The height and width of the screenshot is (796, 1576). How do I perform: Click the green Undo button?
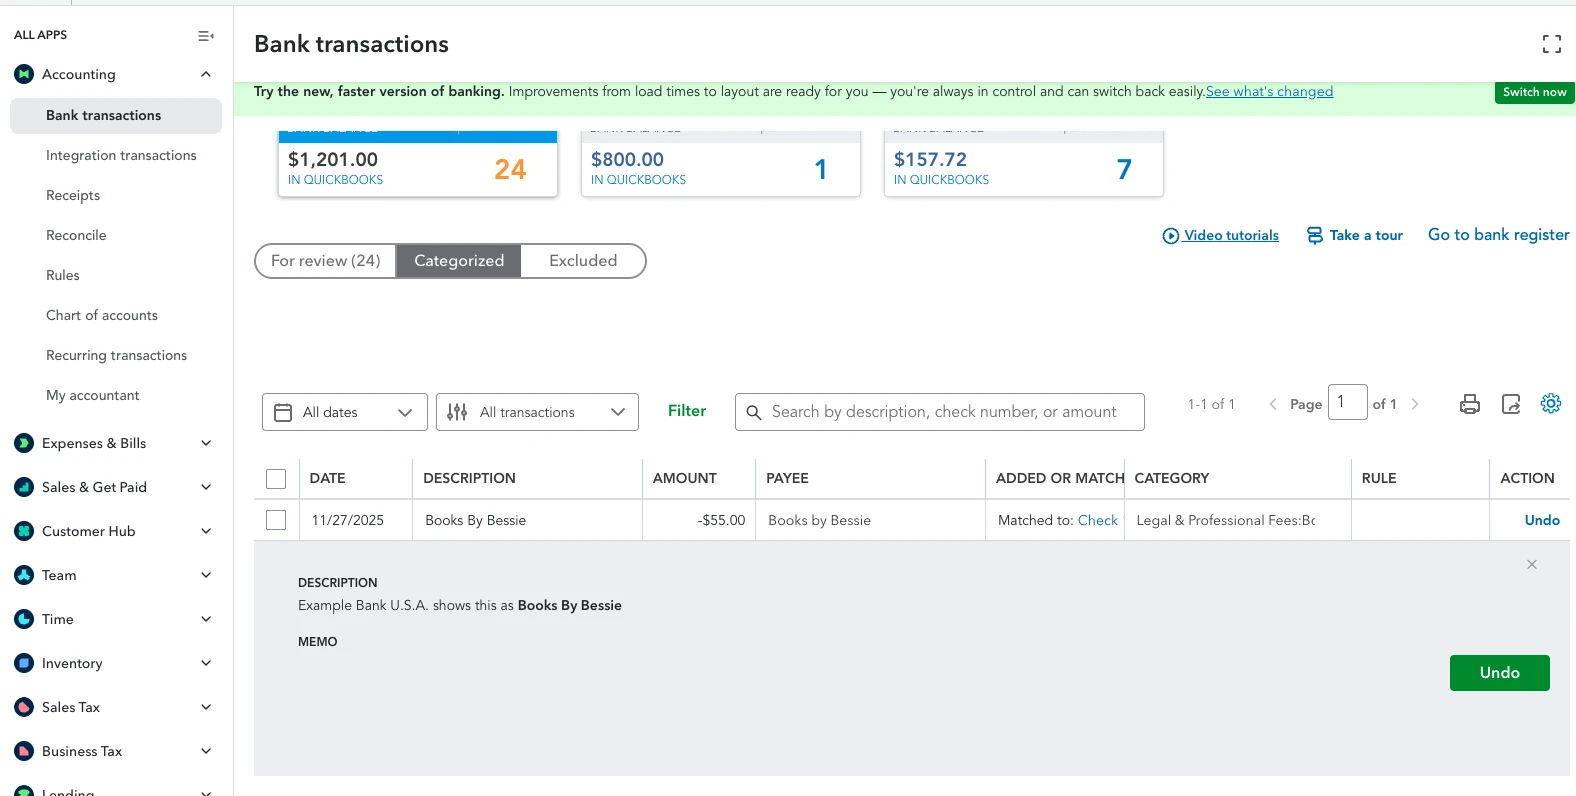(1500, 673)
